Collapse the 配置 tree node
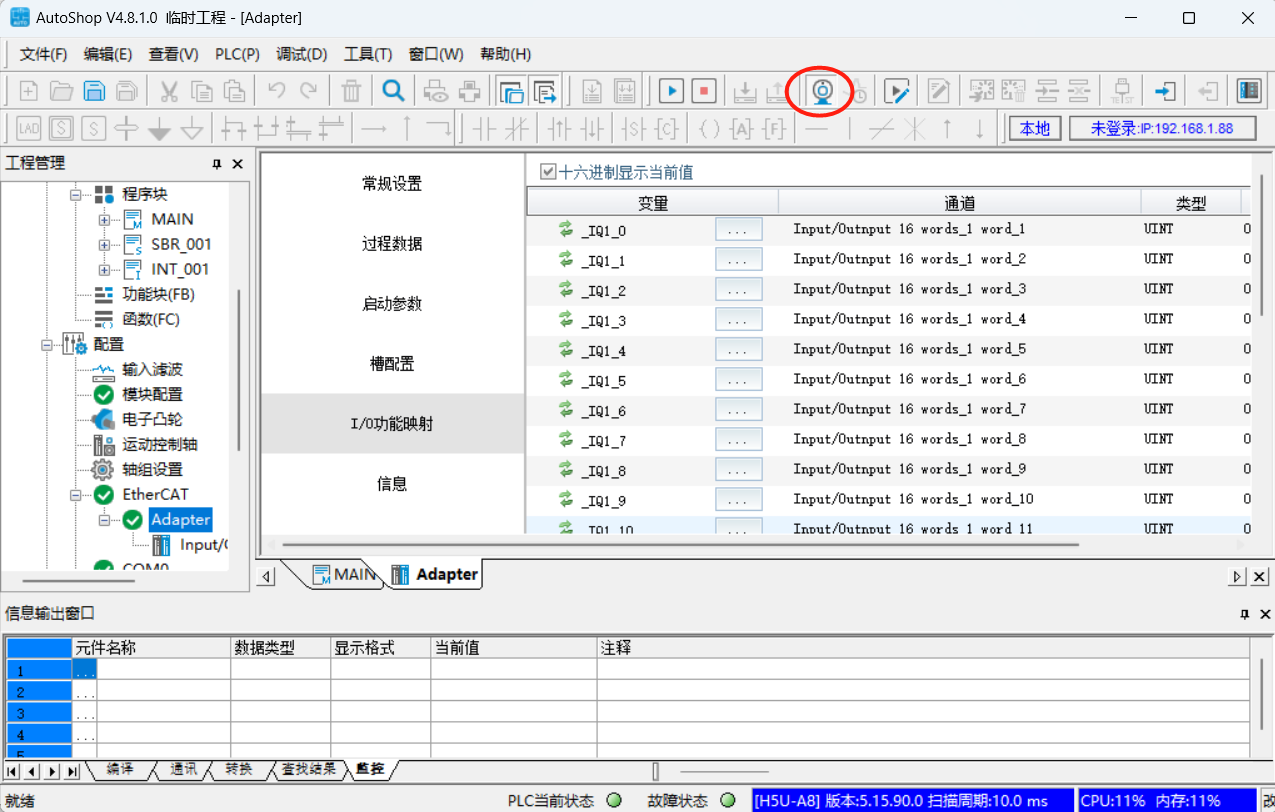Viewport: 1275px width, 812px height. (47, 344)
